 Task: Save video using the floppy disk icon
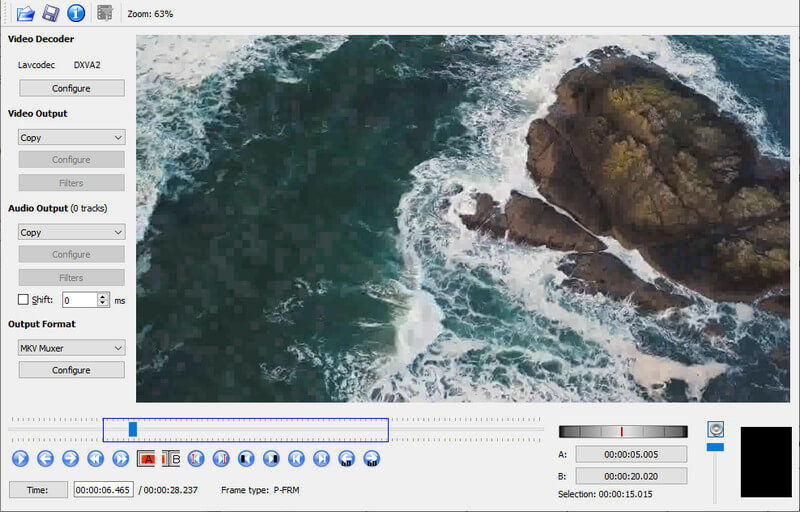click(51, 13)
